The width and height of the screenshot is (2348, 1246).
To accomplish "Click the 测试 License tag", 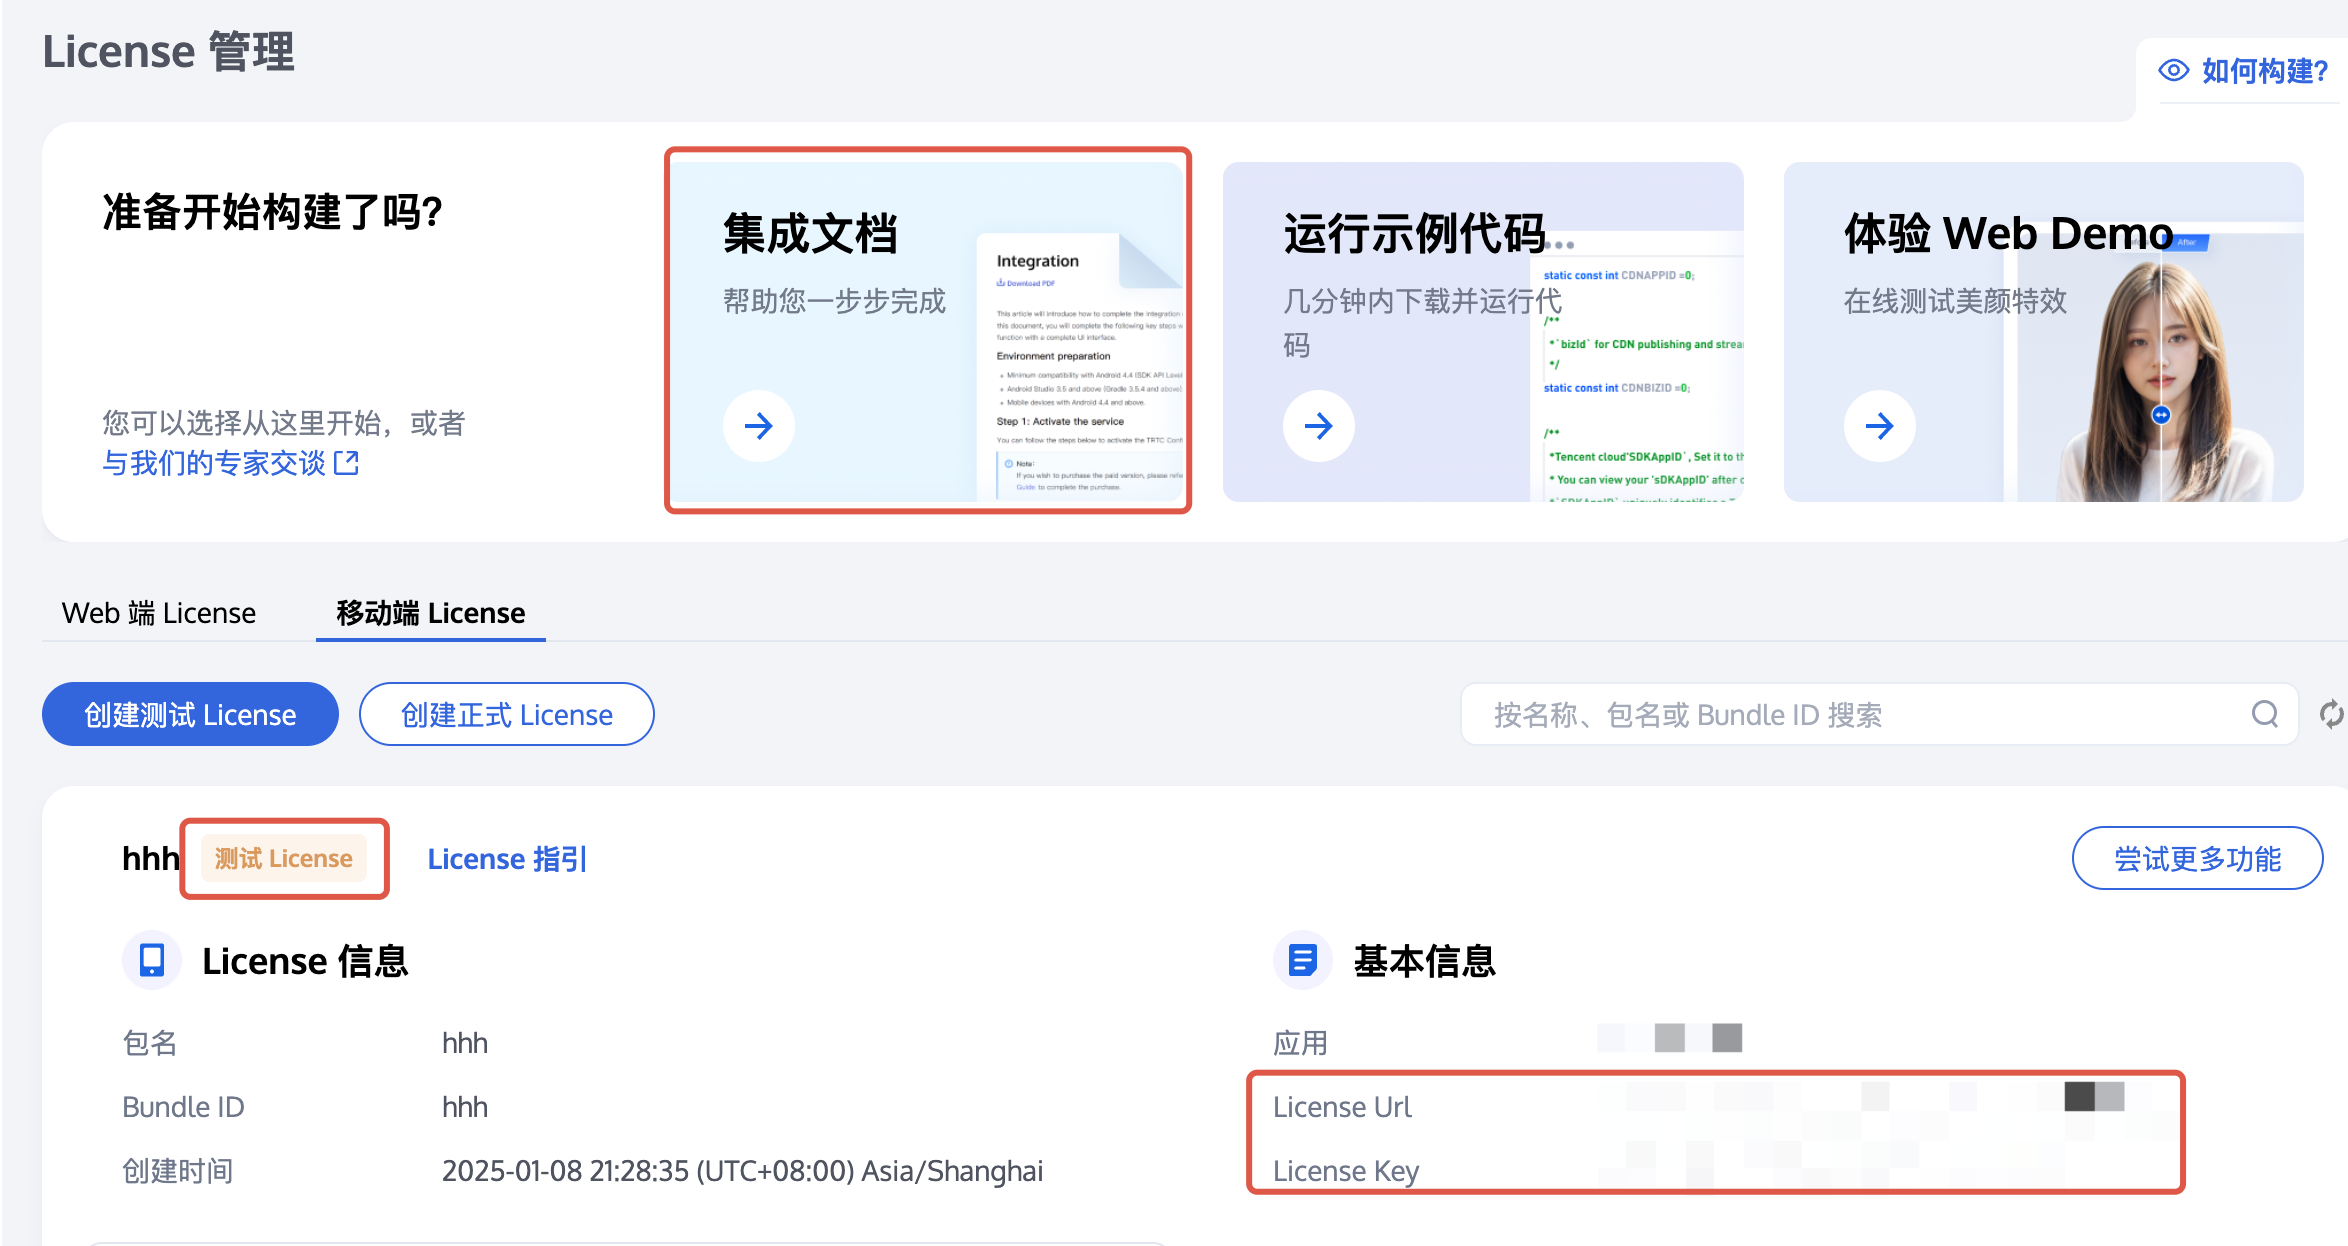I will coord(284,859).
